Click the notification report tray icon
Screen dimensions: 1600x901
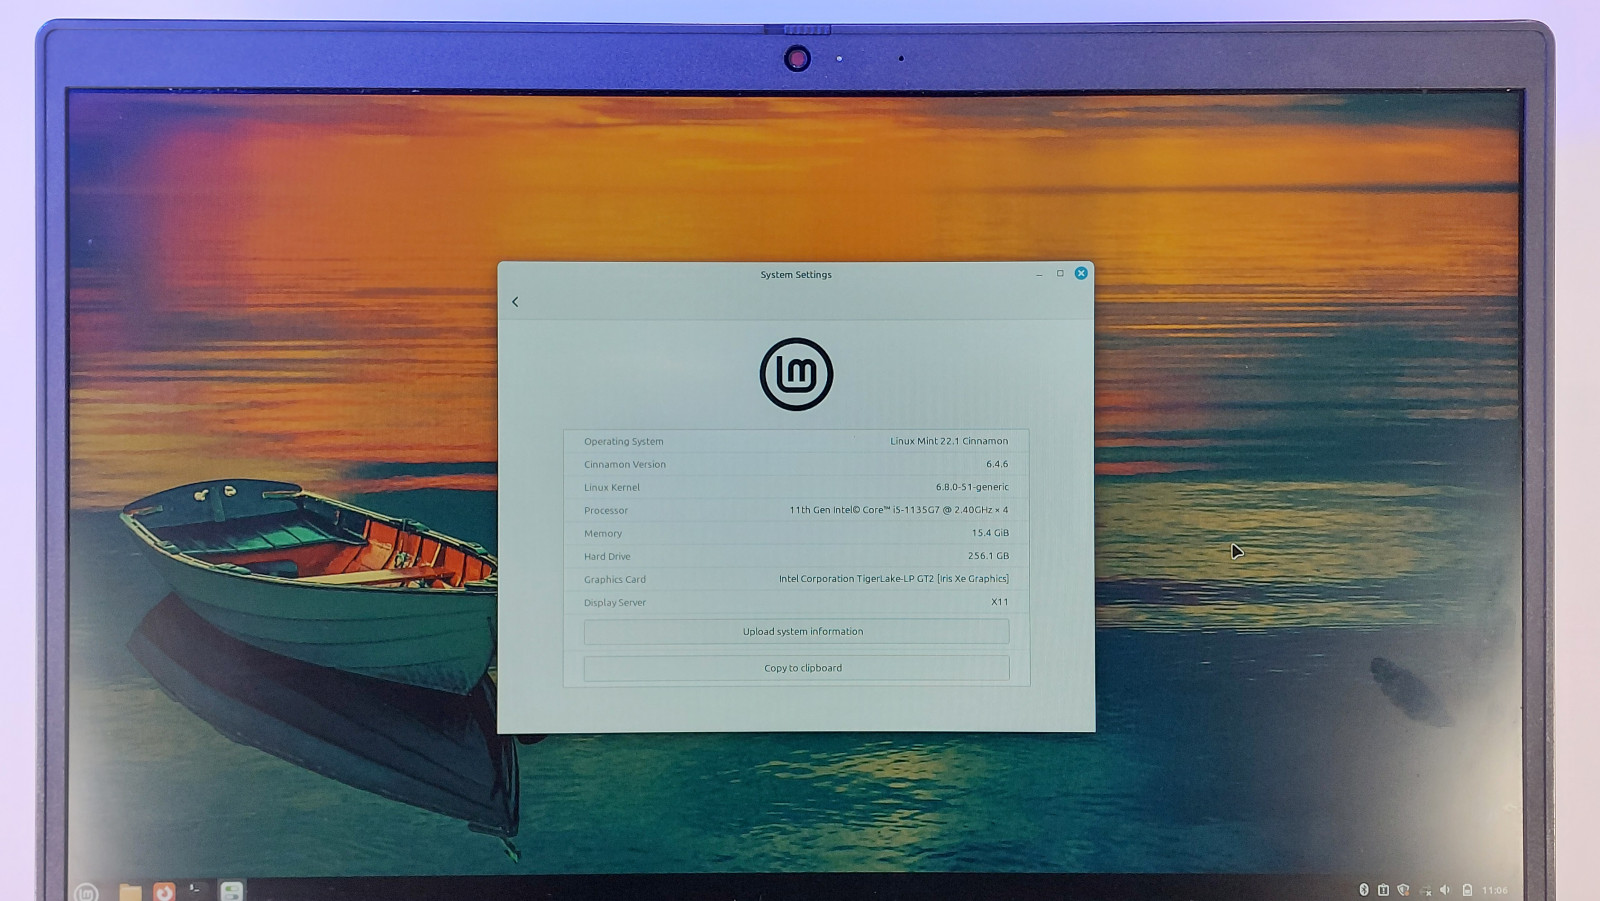tap(1383, 890)
